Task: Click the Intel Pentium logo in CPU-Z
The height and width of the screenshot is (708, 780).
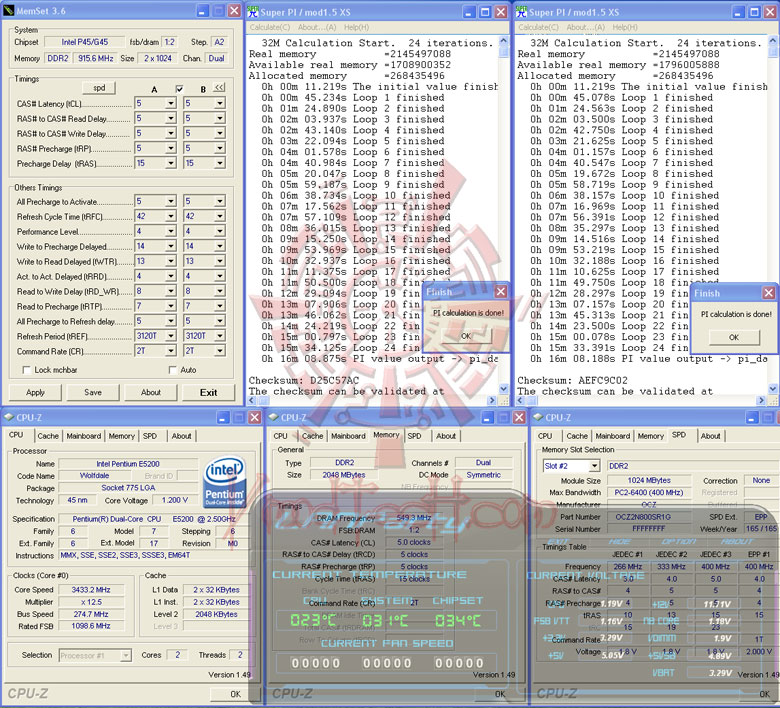Action: pos(224,483)
